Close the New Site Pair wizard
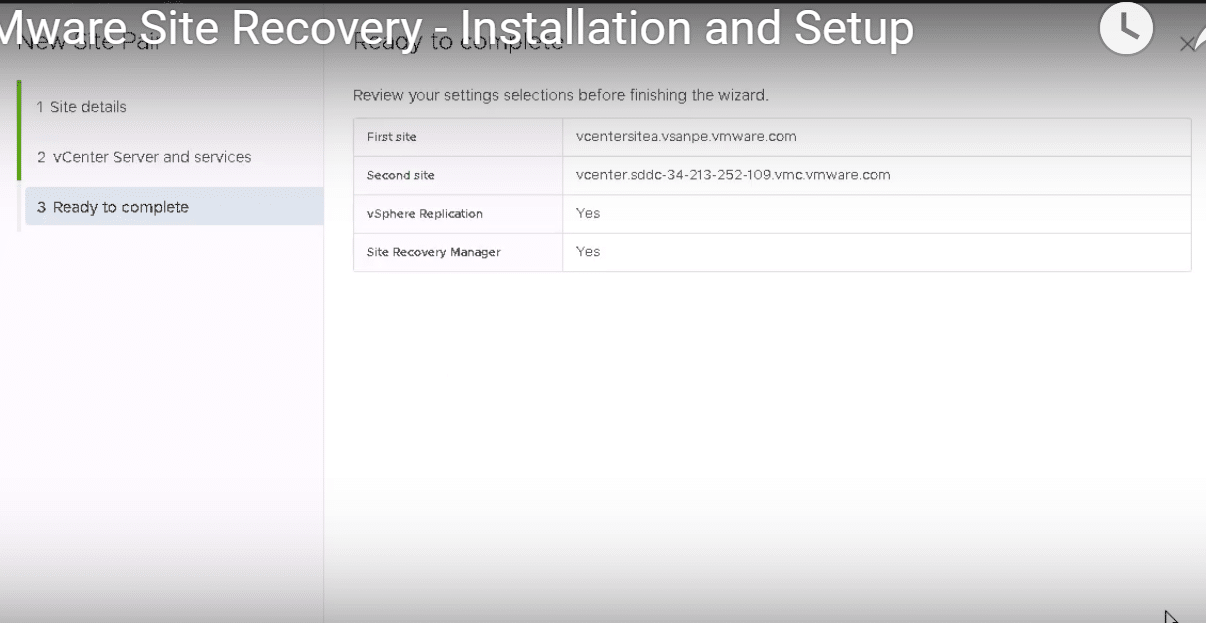 click(x=1187, y=44)
